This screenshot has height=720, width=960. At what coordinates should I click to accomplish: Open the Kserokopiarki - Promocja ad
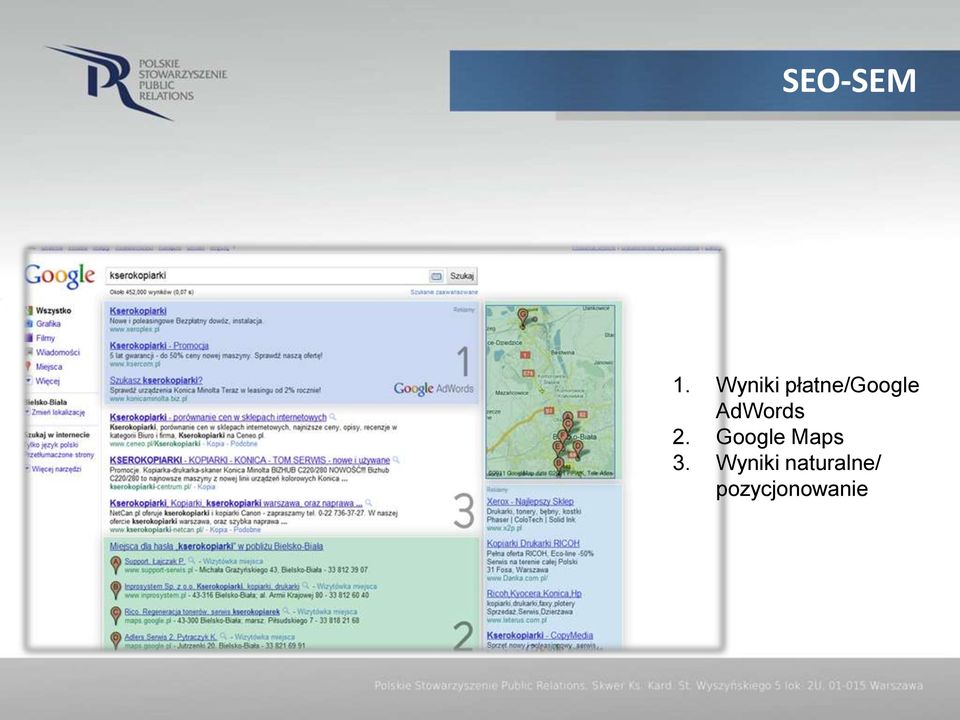[159, 346]
